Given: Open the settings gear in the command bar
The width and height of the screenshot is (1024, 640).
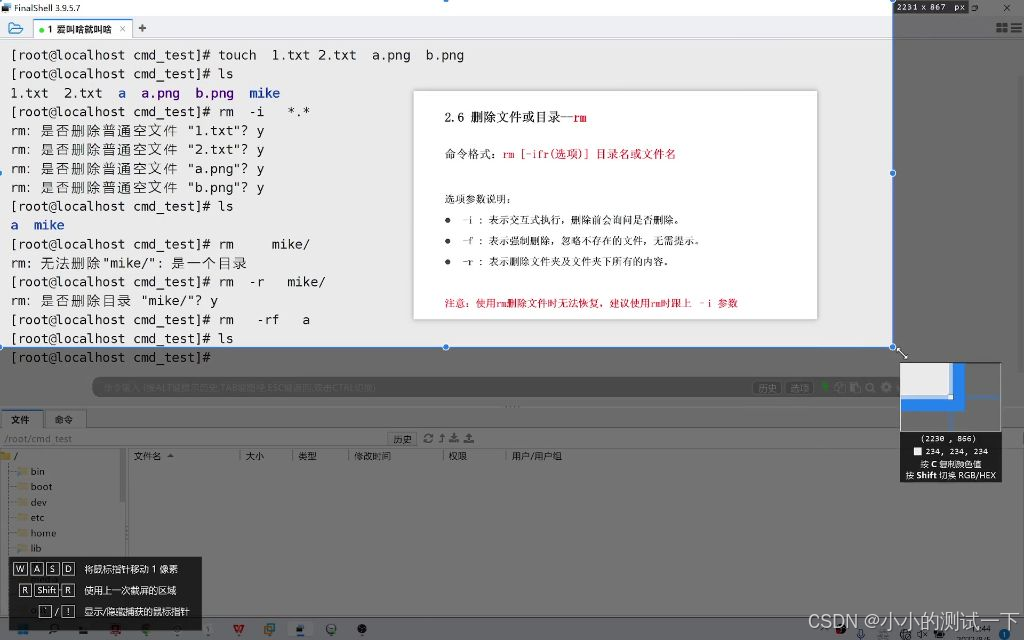Looking at the screenshot, I should (x=886, y=388).
